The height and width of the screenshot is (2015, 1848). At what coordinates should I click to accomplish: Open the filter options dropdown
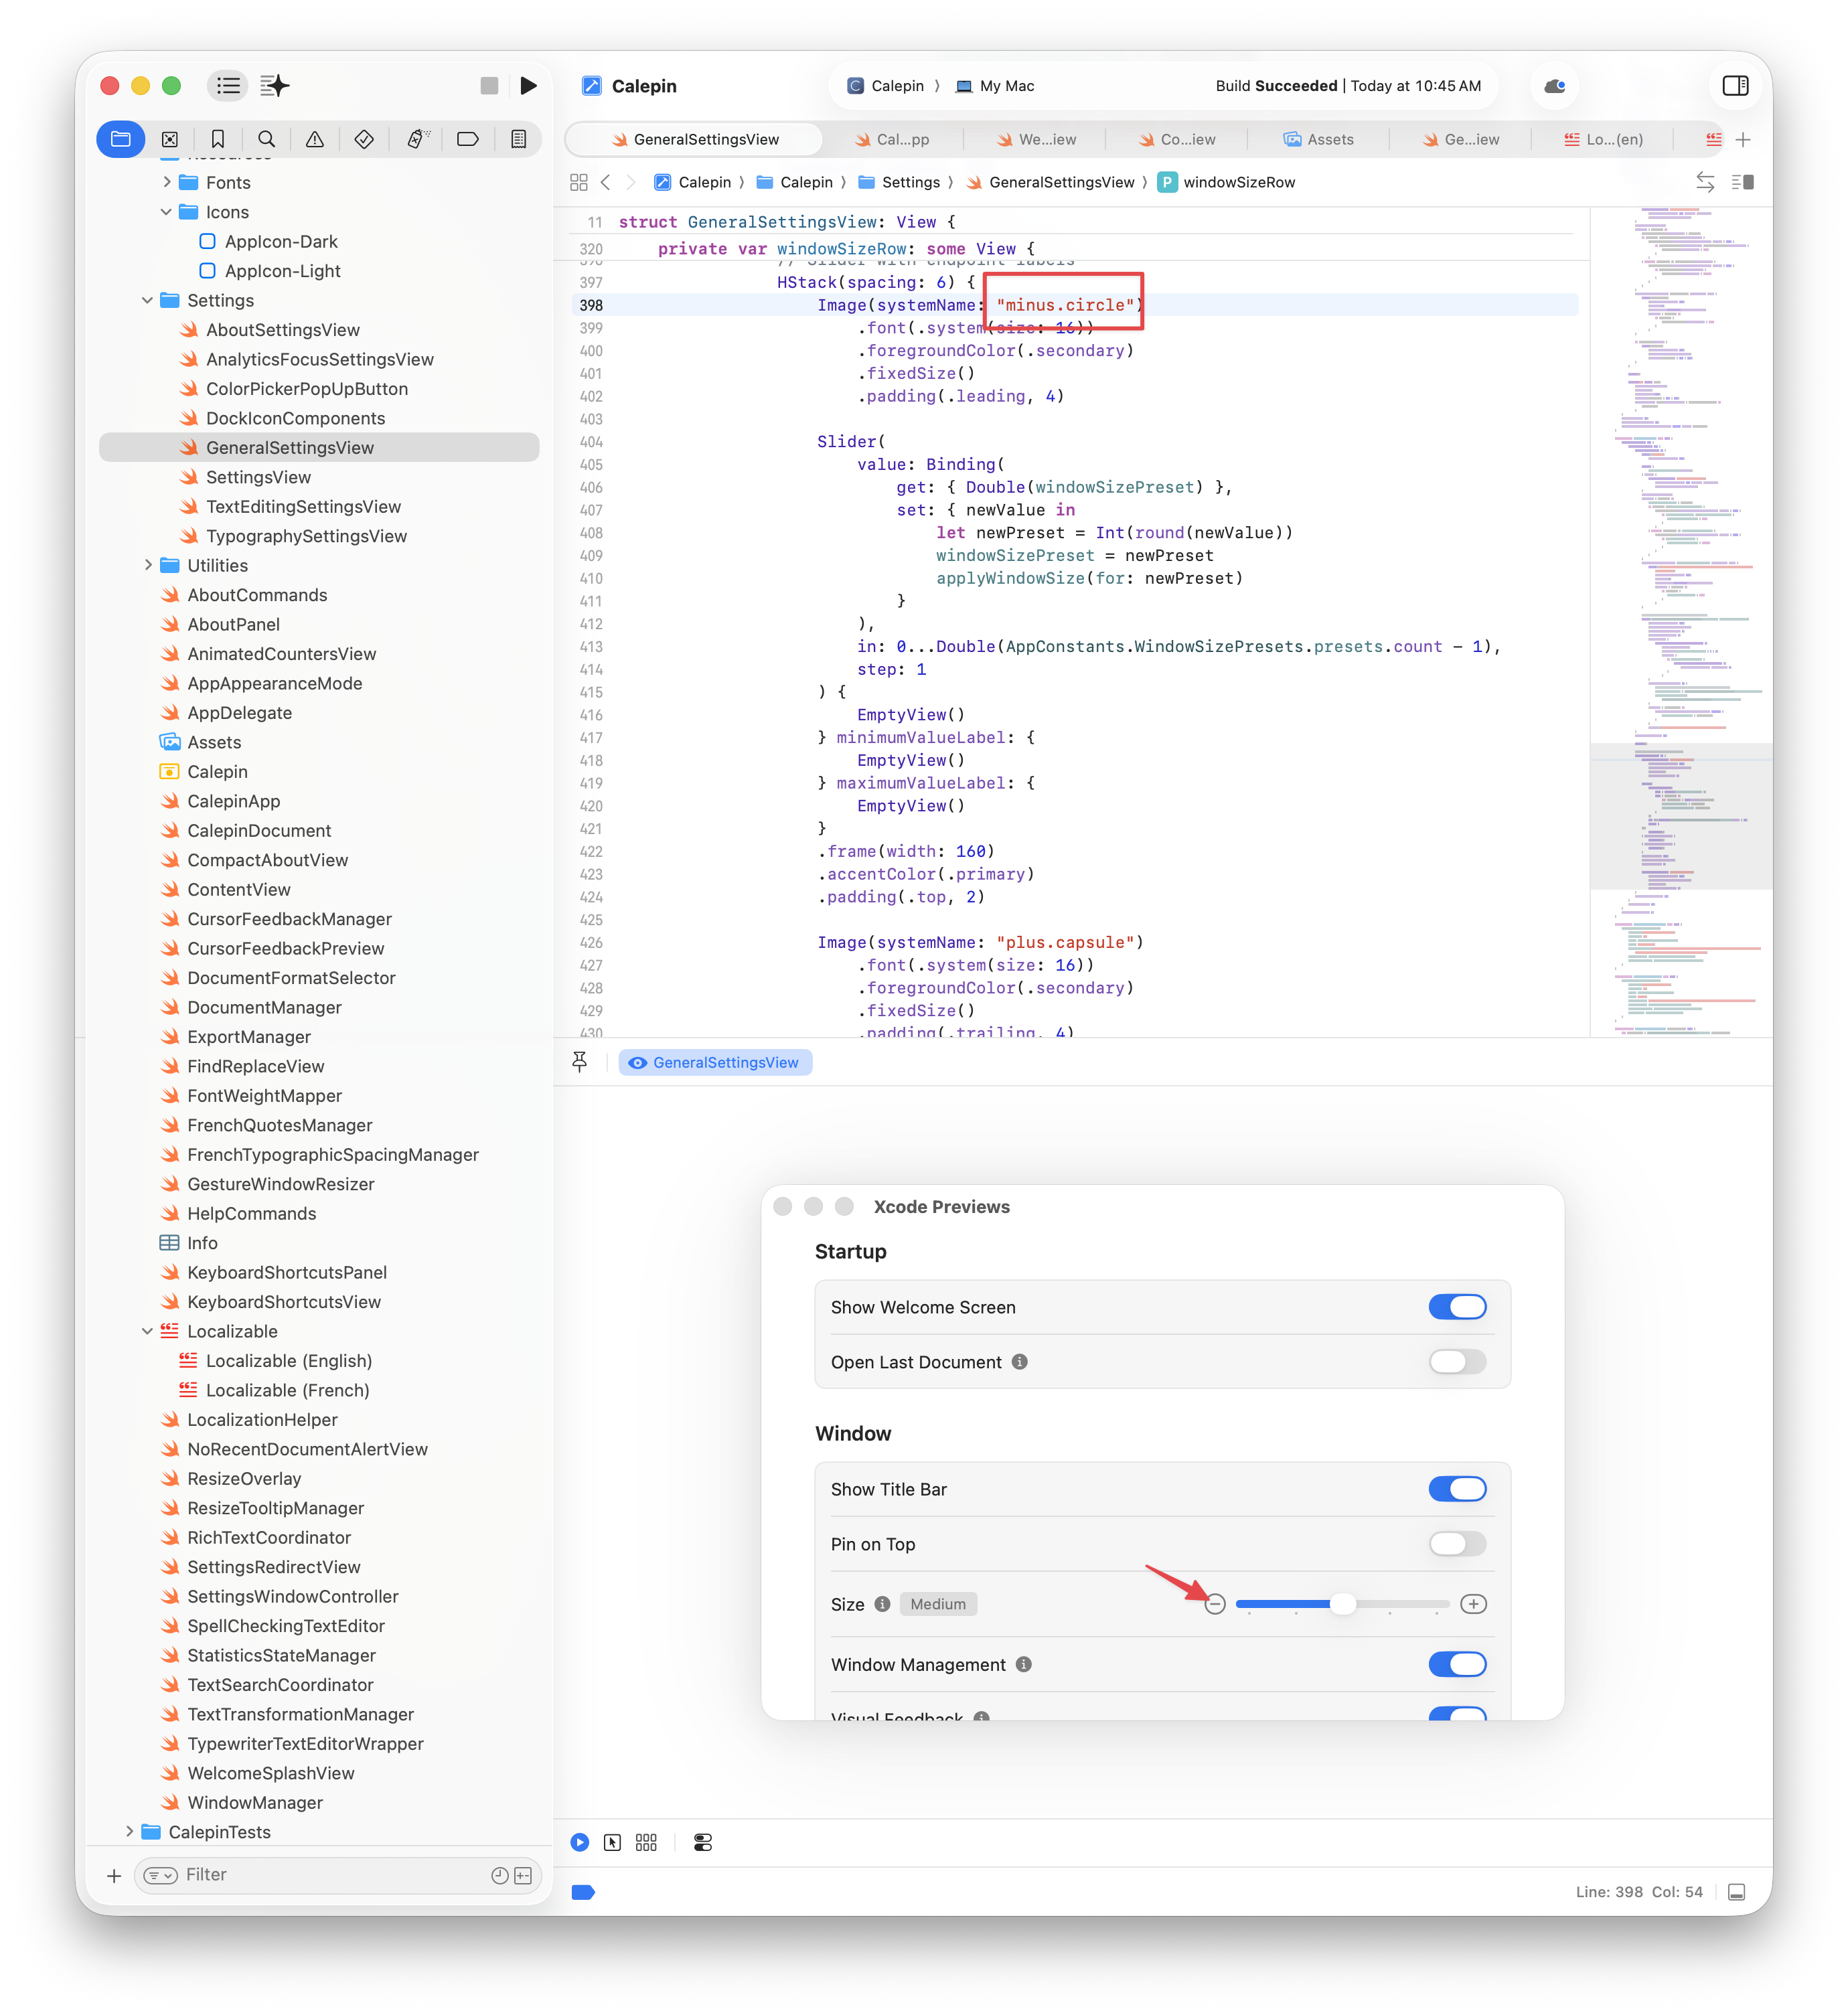(160, 1875)
